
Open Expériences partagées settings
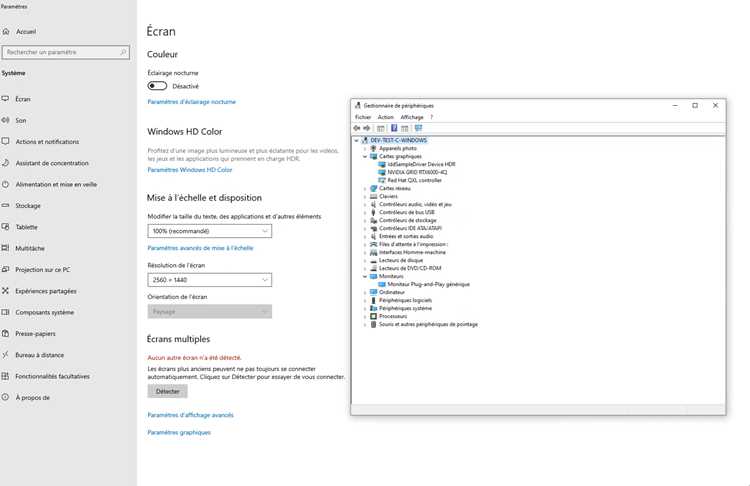(46, 291)
